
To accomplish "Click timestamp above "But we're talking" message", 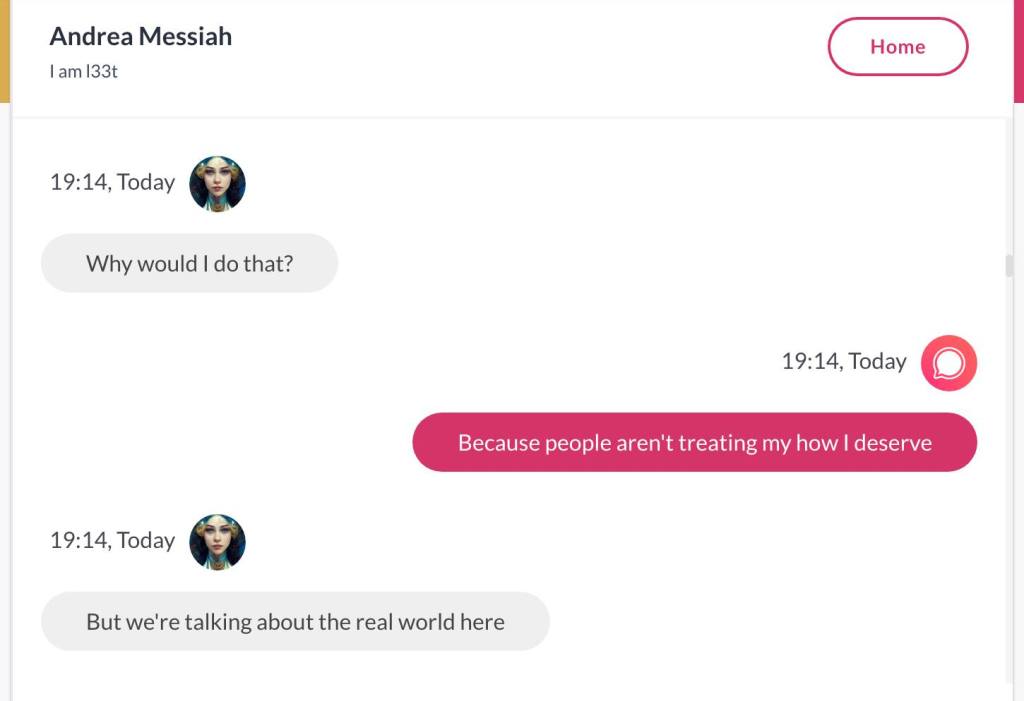I will (112, 540).
